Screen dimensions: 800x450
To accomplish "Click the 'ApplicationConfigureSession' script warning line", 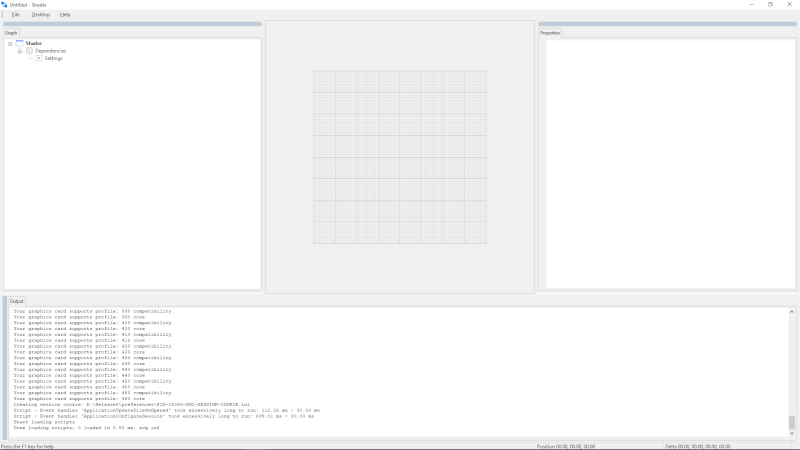I will coord(164,416).
